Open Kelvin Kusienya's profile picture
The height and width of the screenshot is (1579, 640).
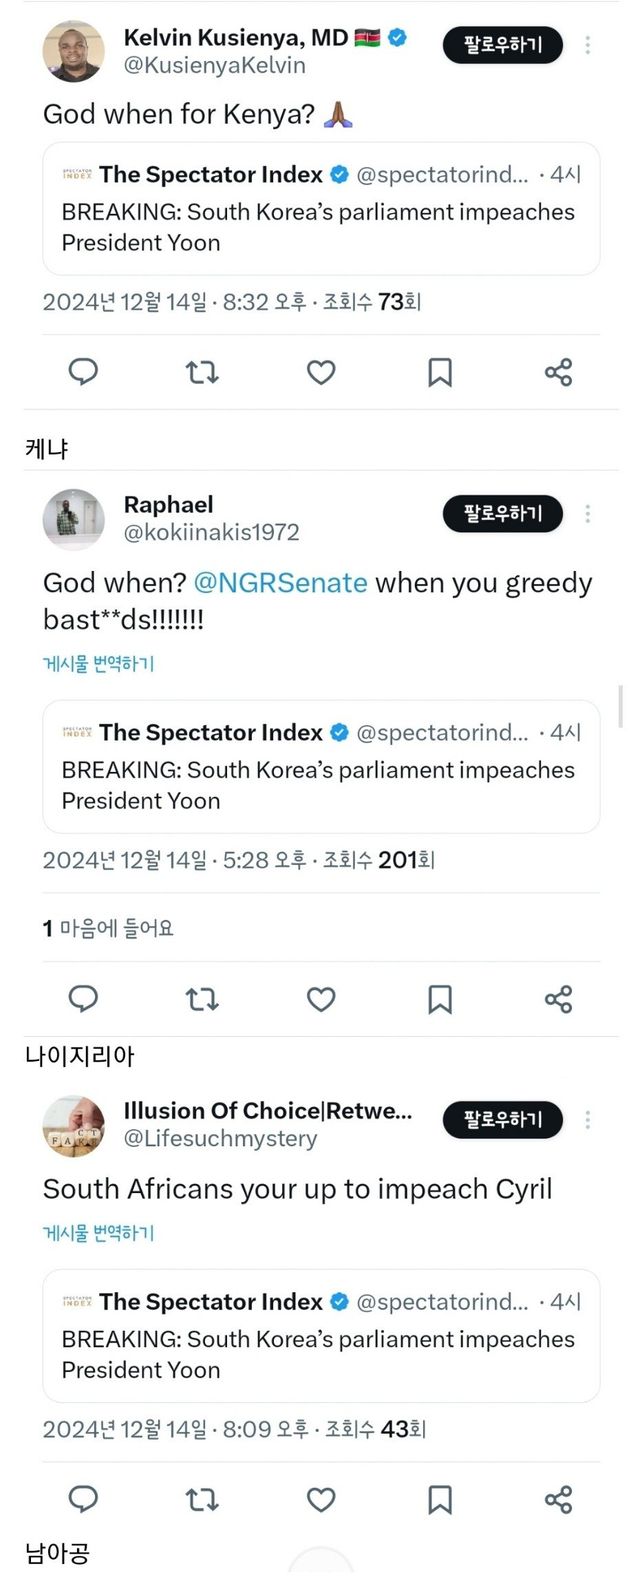(x=73, y=50)
